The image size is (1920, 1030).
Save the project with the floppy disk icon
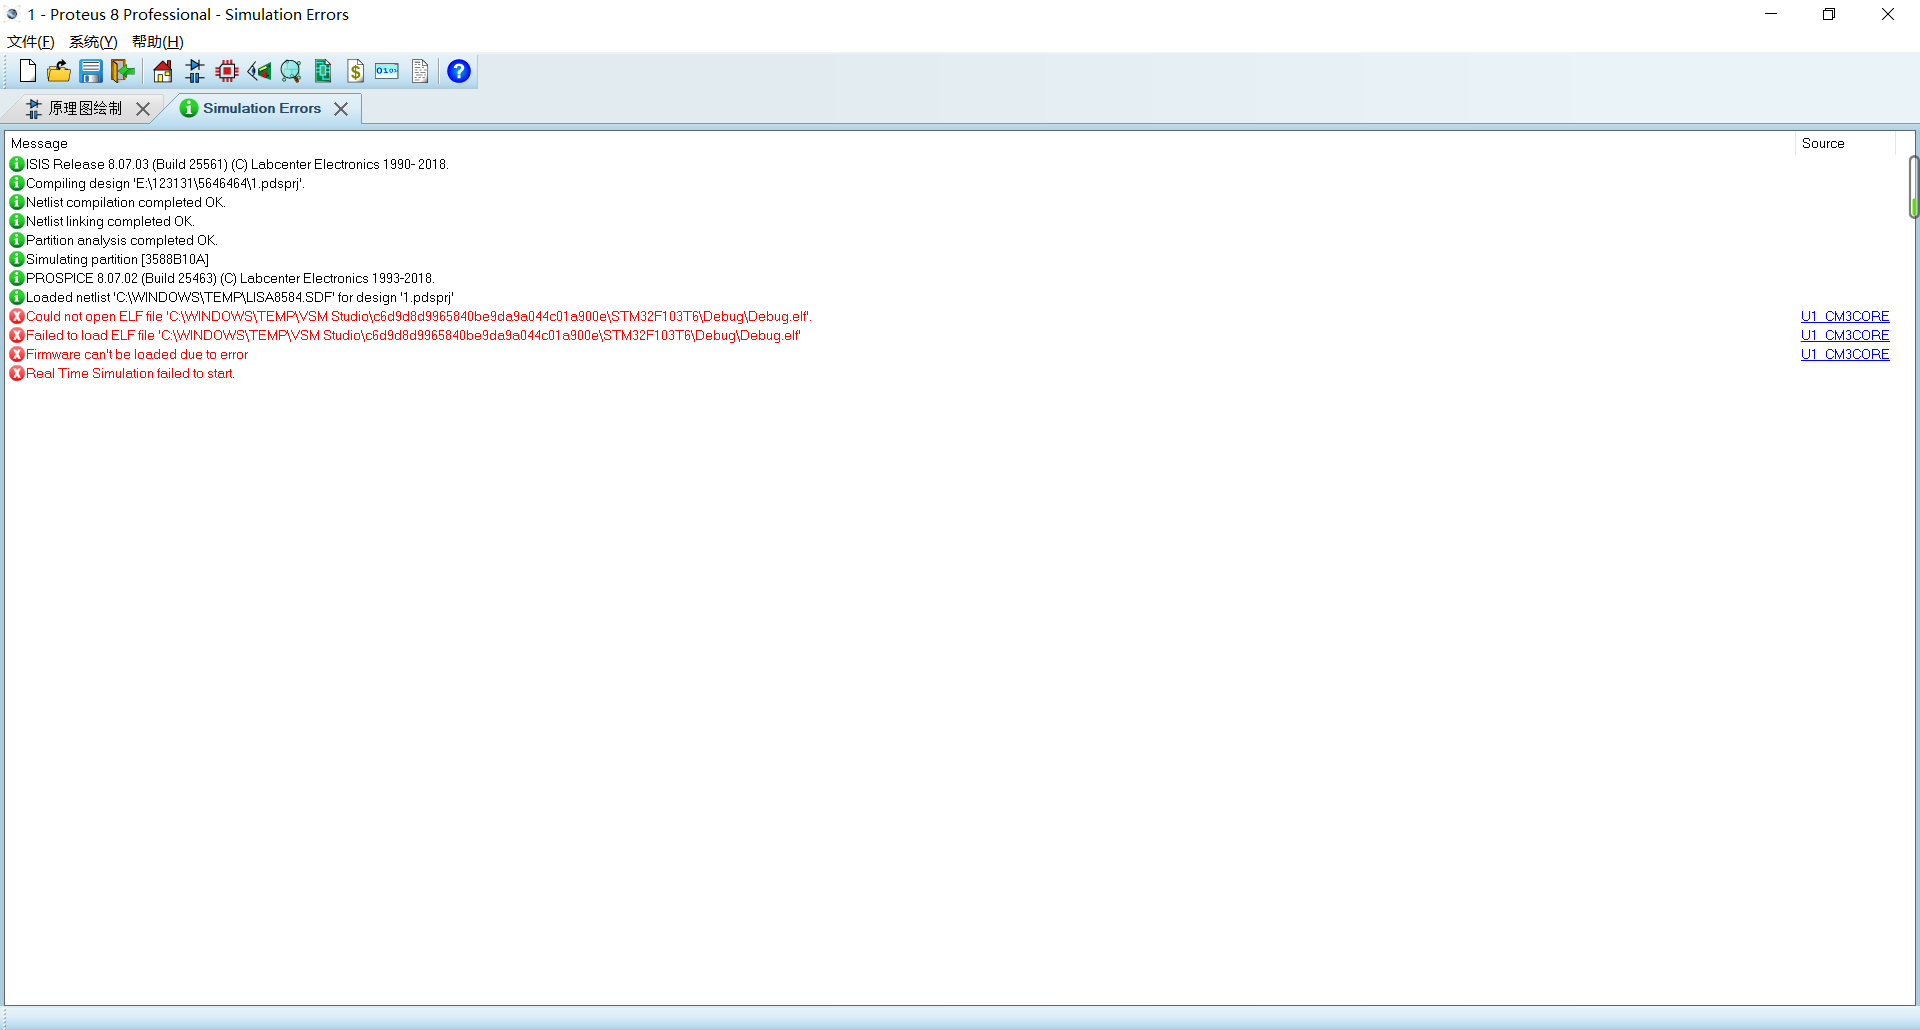pos(91,71)
